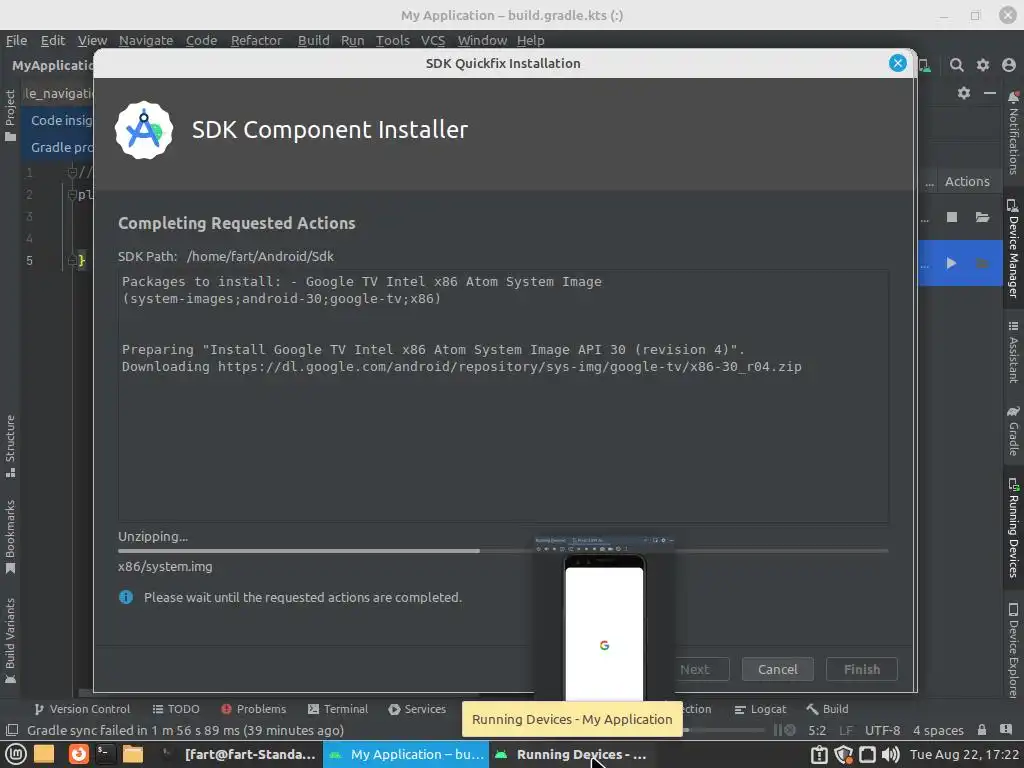Screen dimensions: 1024x768
Task: Open the Device Explorer side tab
Action: (1014, 650)
